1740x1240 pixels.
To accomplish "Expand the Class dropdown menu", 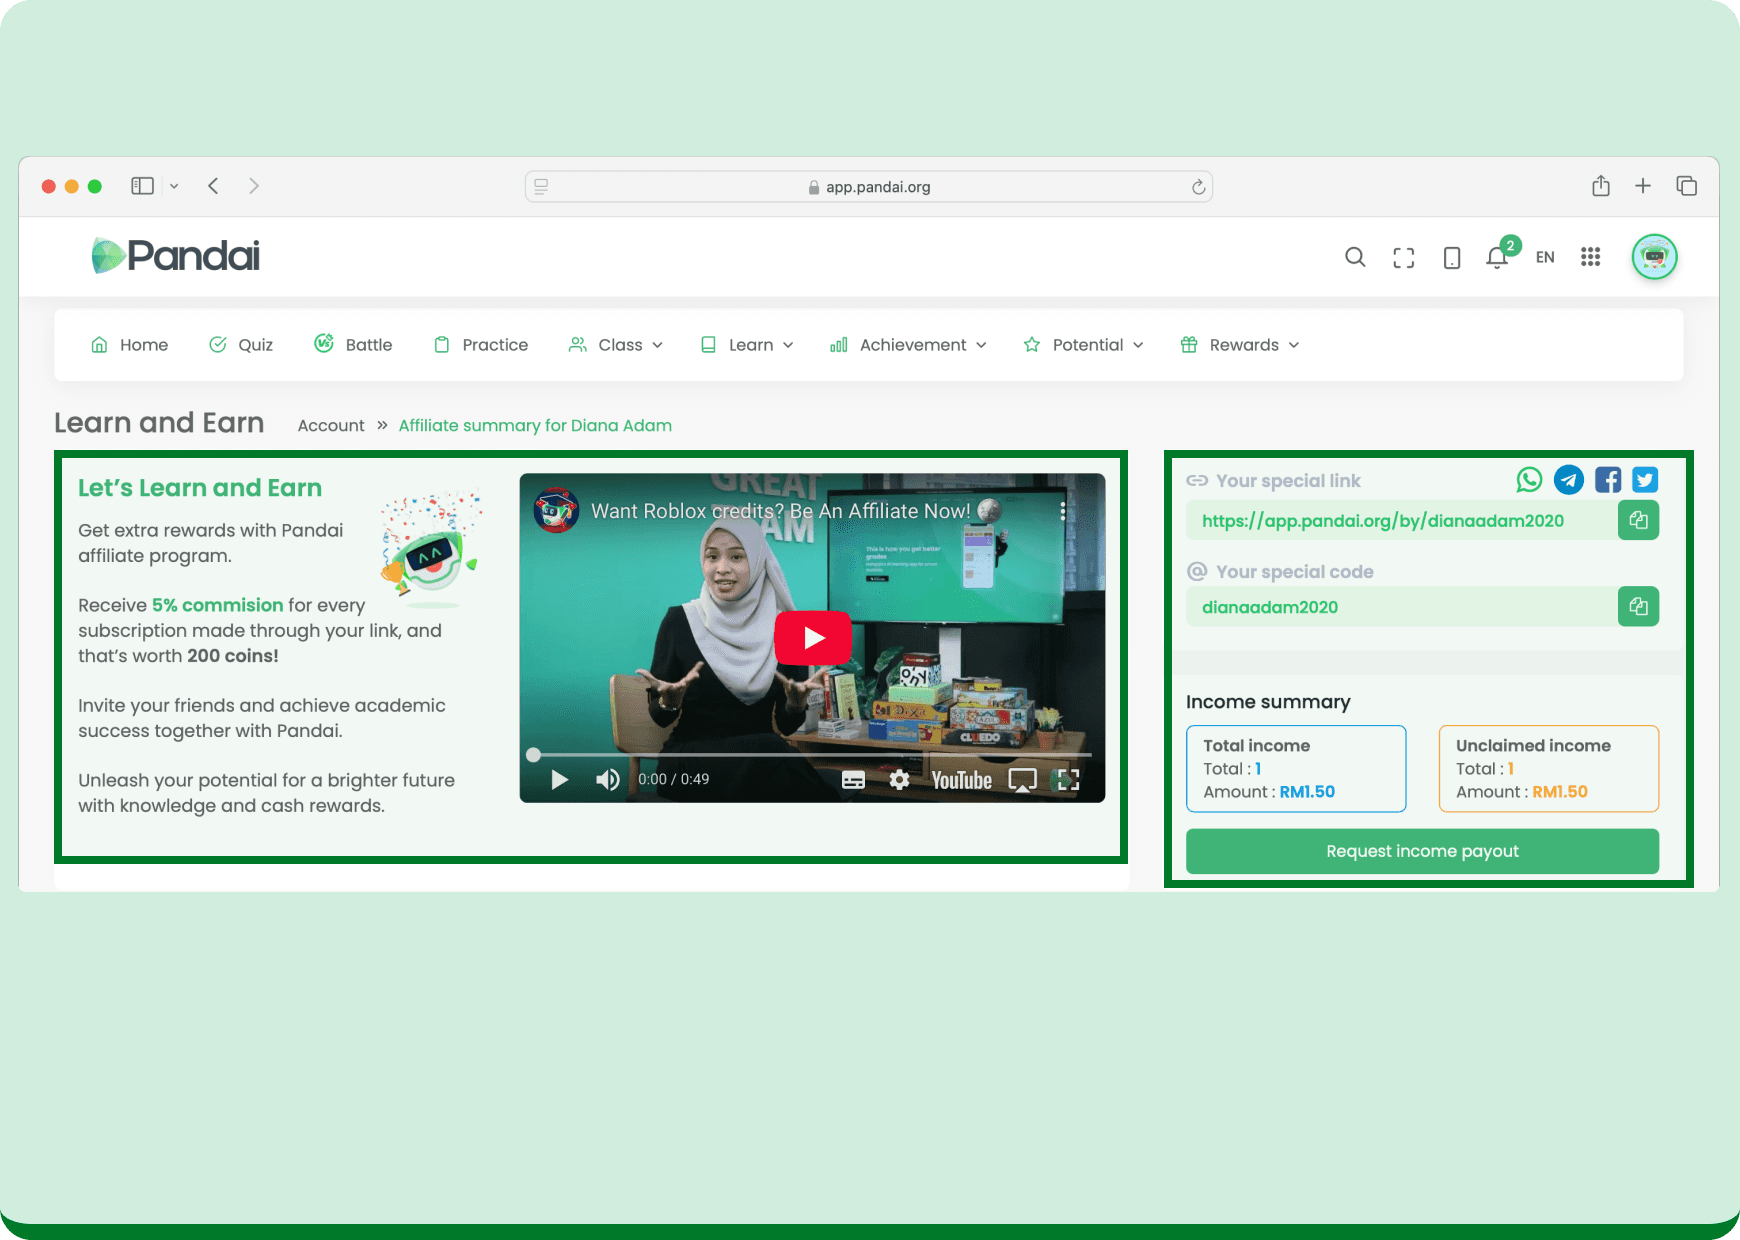I will pyautogui.click(x=616, y=345).
